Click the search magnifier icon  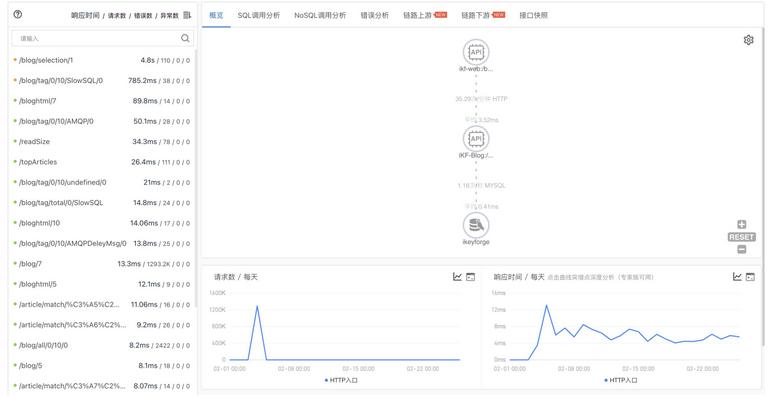coord(185,38)
